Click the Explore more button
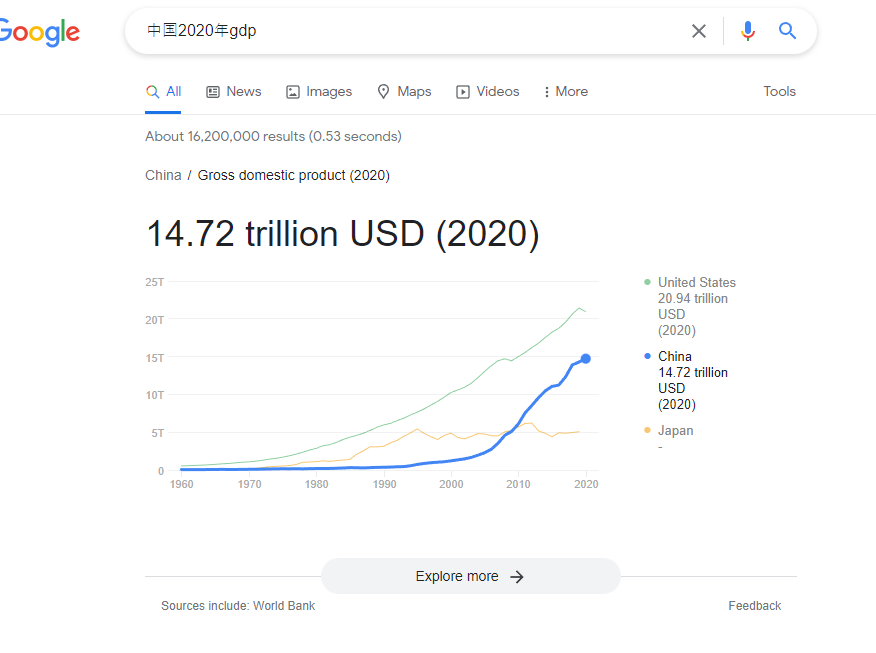Image resolution: width=876 pixels, height=653 pixels. coord(470,576)
